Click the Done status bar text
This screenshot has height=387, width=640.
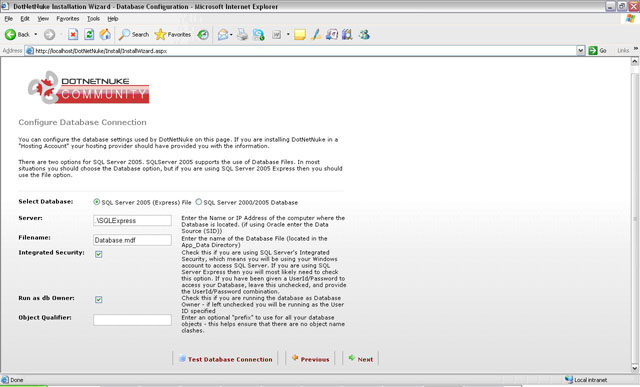click(16, 380)
